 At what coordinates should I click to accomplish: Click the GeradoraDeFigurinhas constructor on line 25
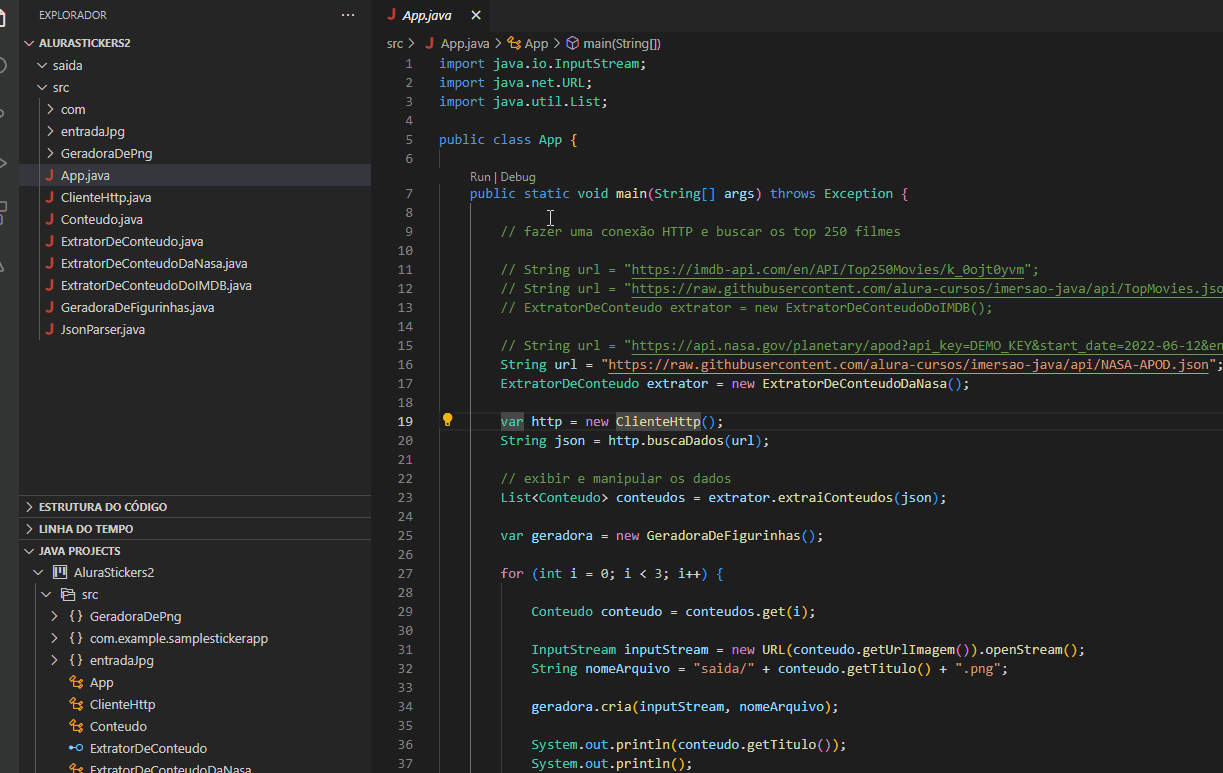coord(723,535)
